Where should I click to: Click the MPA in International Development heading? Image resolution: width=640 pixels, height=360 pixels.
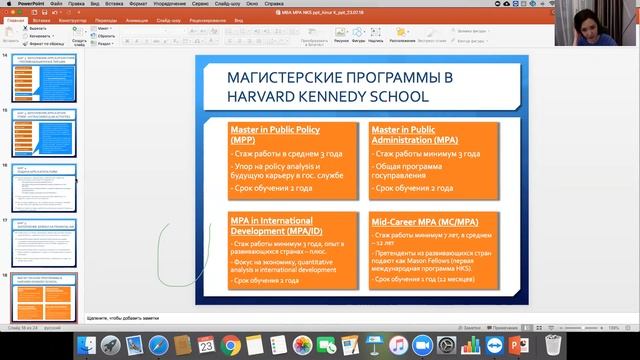point(276,226)
